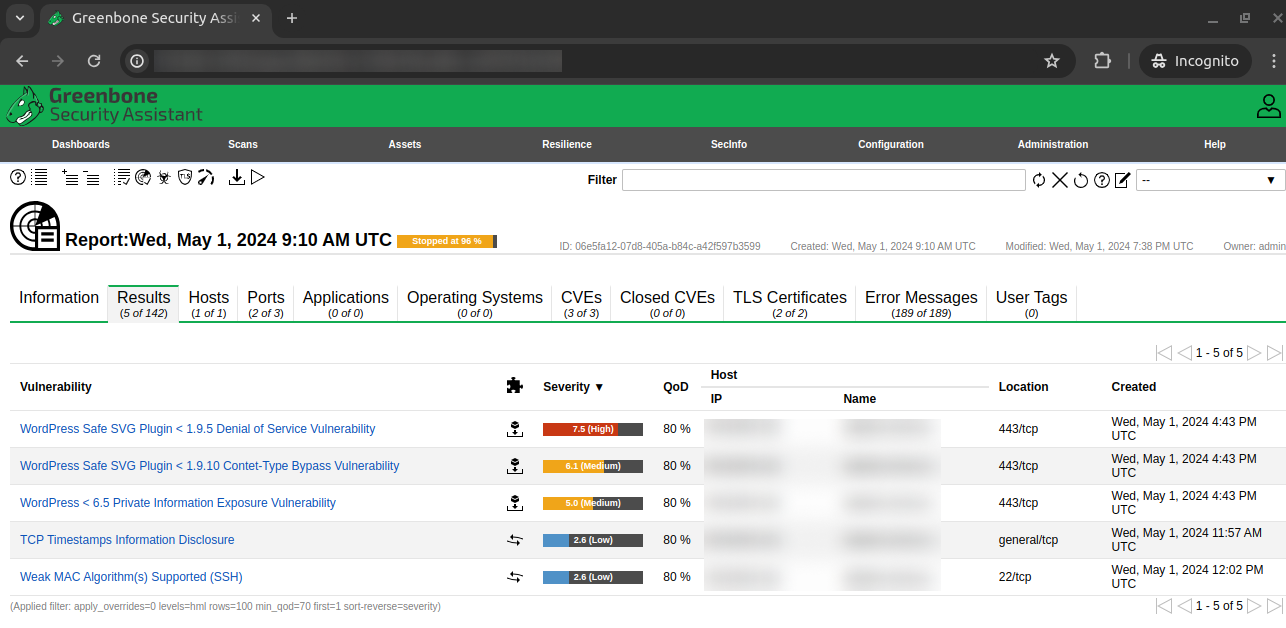Click the vendor fix icon for WordPress < 6.5 row

(514, 503)
